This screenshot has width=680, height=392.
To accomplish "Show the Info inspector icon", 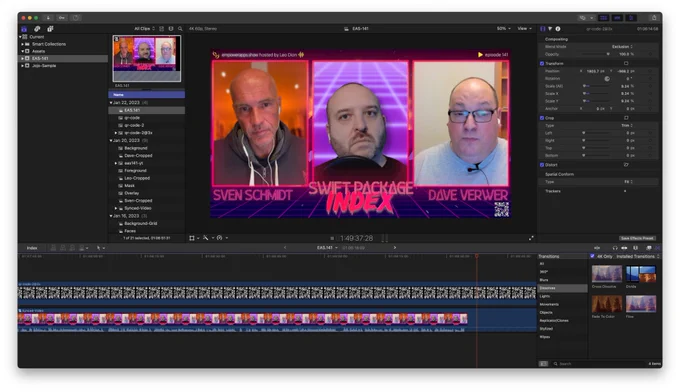I will click(x=558, y=29).
